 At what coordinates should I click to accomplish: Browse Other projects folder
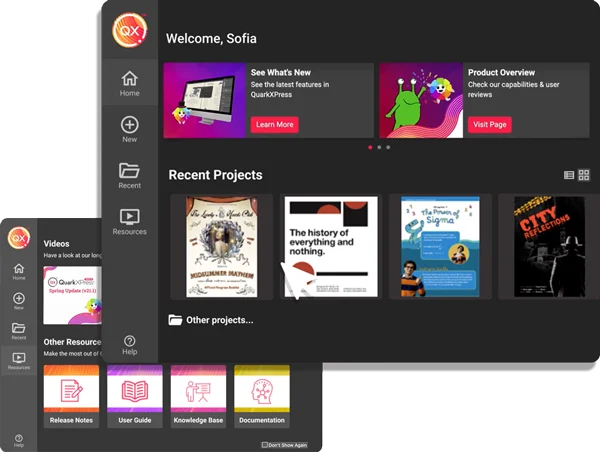coord(211,320)
